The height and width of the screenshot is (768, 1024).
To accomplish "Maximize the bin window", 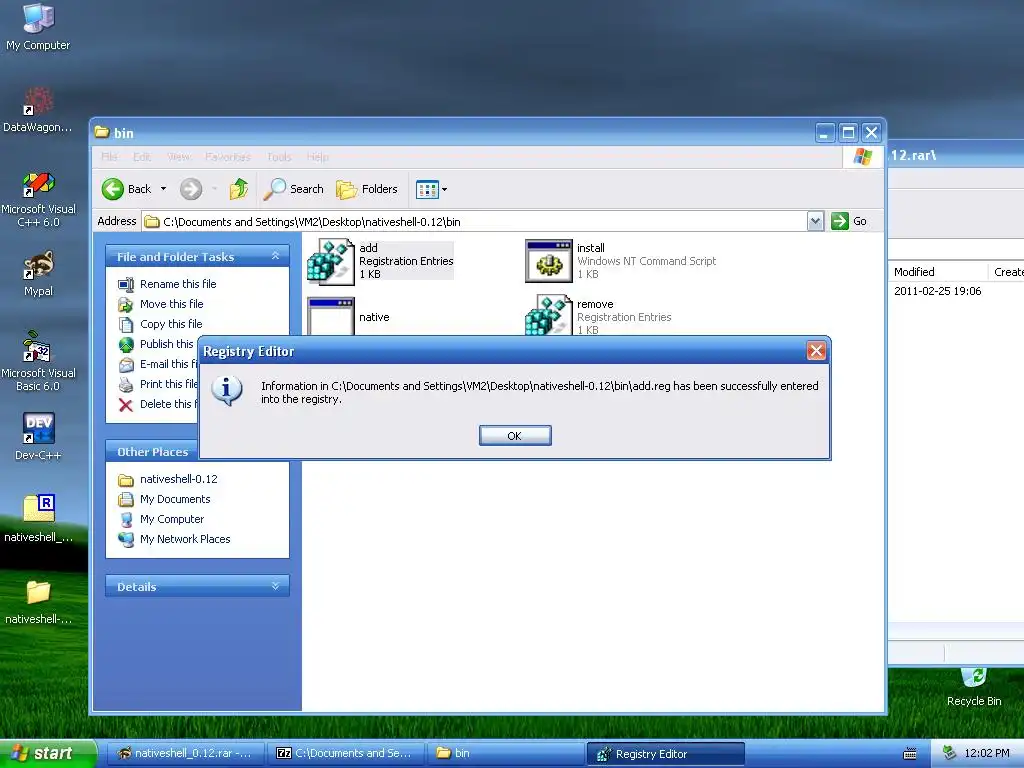I will (848, 133).
